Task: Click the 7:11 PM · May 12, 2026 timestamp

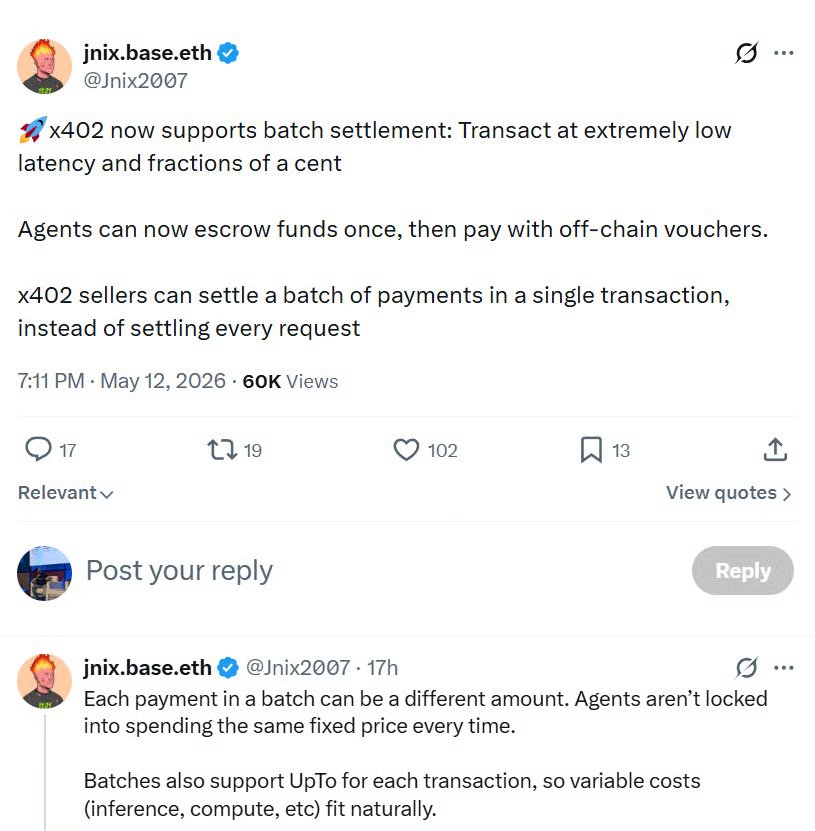Action: click(121, 381)
